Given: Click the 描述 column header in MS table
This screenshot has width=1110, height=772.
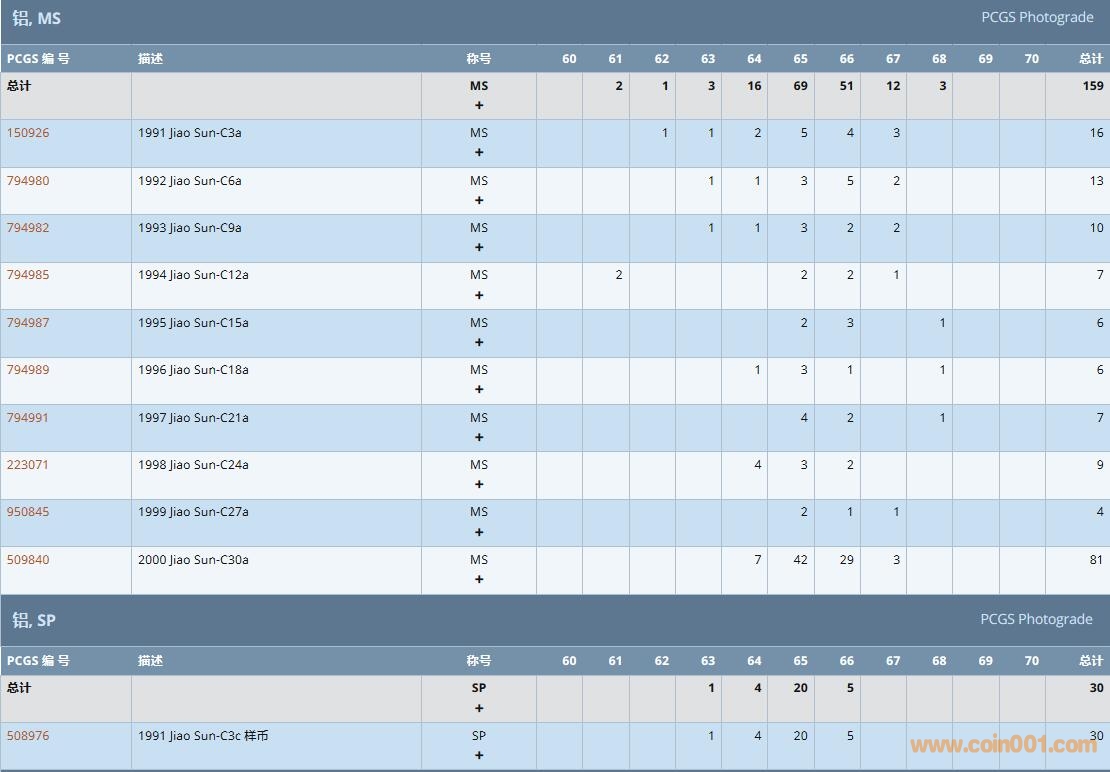Looking at the screenshot, I should [x=151, y=59].
